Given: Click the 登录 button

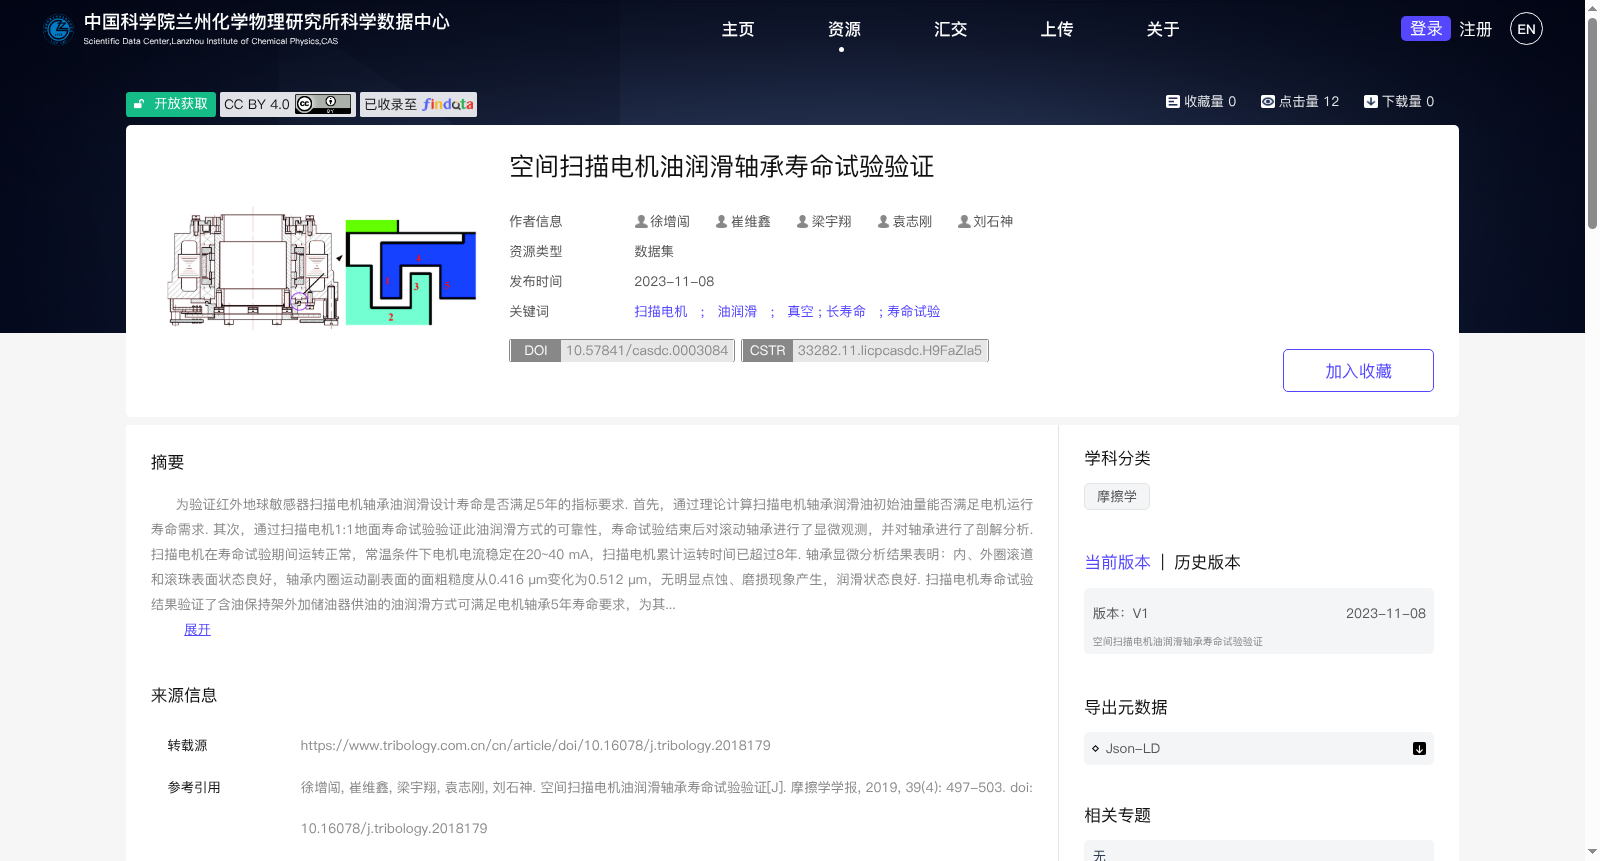Looking at the screenshot, I should click(x=1426, y=29).
